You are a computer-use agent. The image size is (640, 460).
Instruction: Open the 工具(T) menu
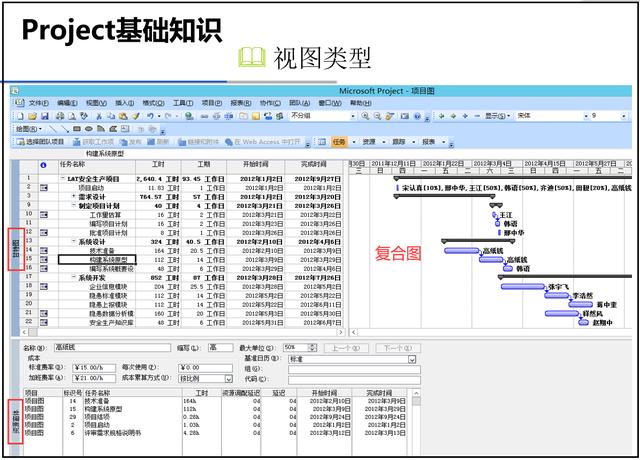click(183, 103)
